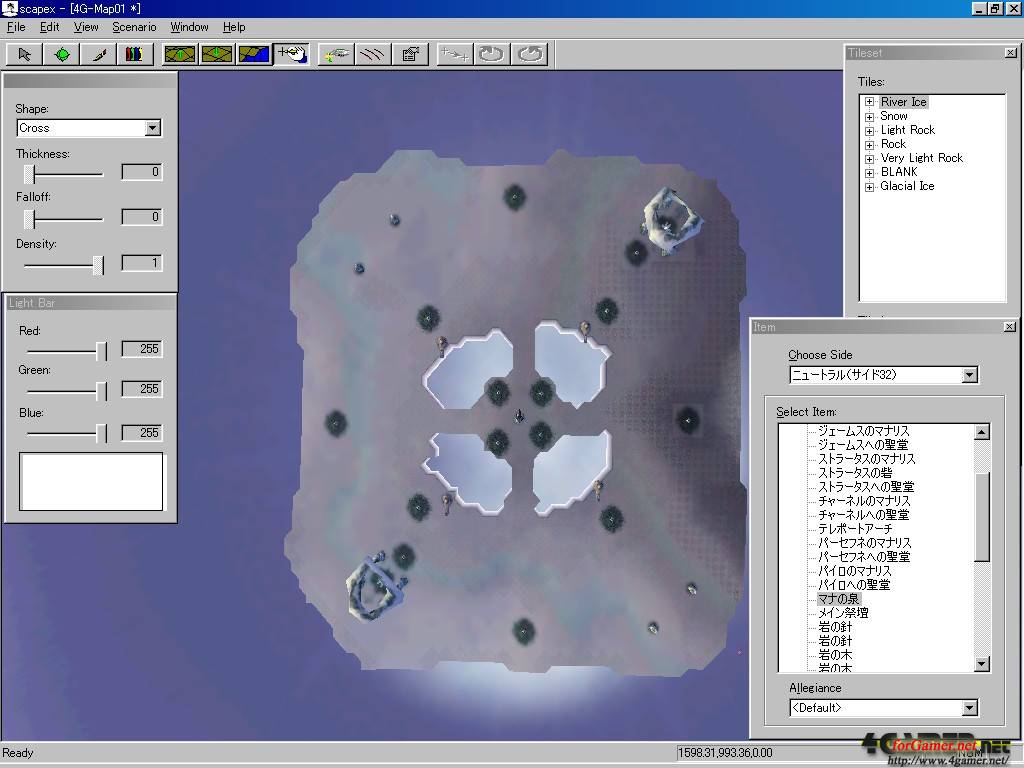Close the Item panel

pos(1010,326)
